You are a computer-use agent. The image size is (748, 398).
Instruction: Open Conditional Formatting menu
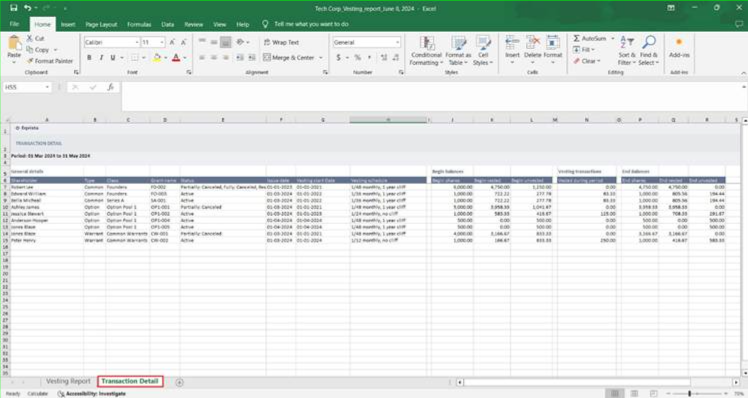pyautogui.click(x=426, y=51)
